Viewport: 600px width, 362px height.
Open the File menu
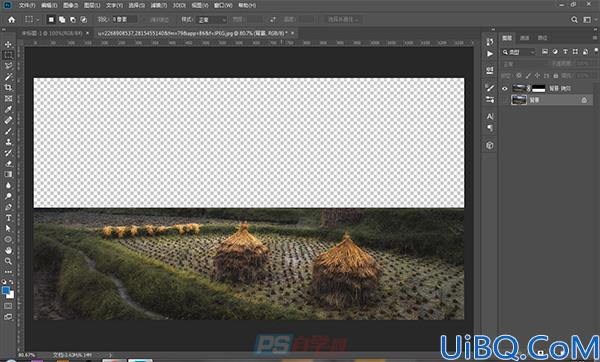pos(27,5)
